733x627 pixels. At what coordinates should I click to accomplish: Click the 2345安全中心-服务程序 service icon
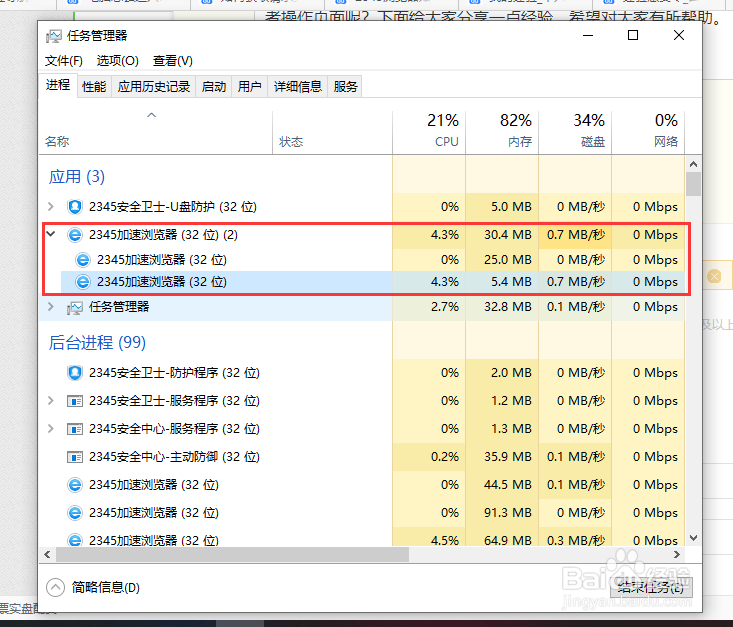coord(75,429)
